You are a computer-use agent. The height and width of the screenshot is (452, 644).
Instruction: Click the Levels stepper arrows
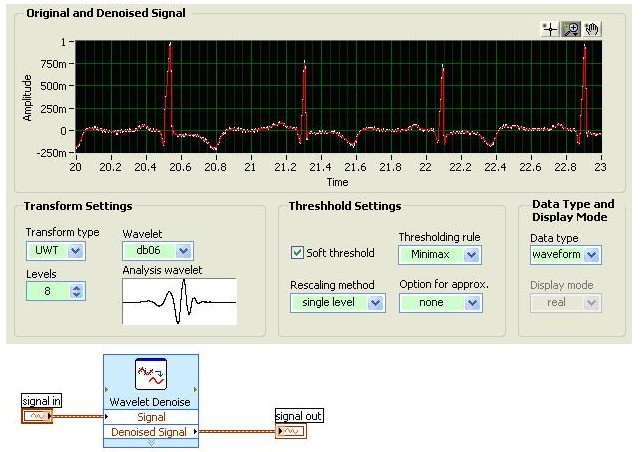click(77, 292)
